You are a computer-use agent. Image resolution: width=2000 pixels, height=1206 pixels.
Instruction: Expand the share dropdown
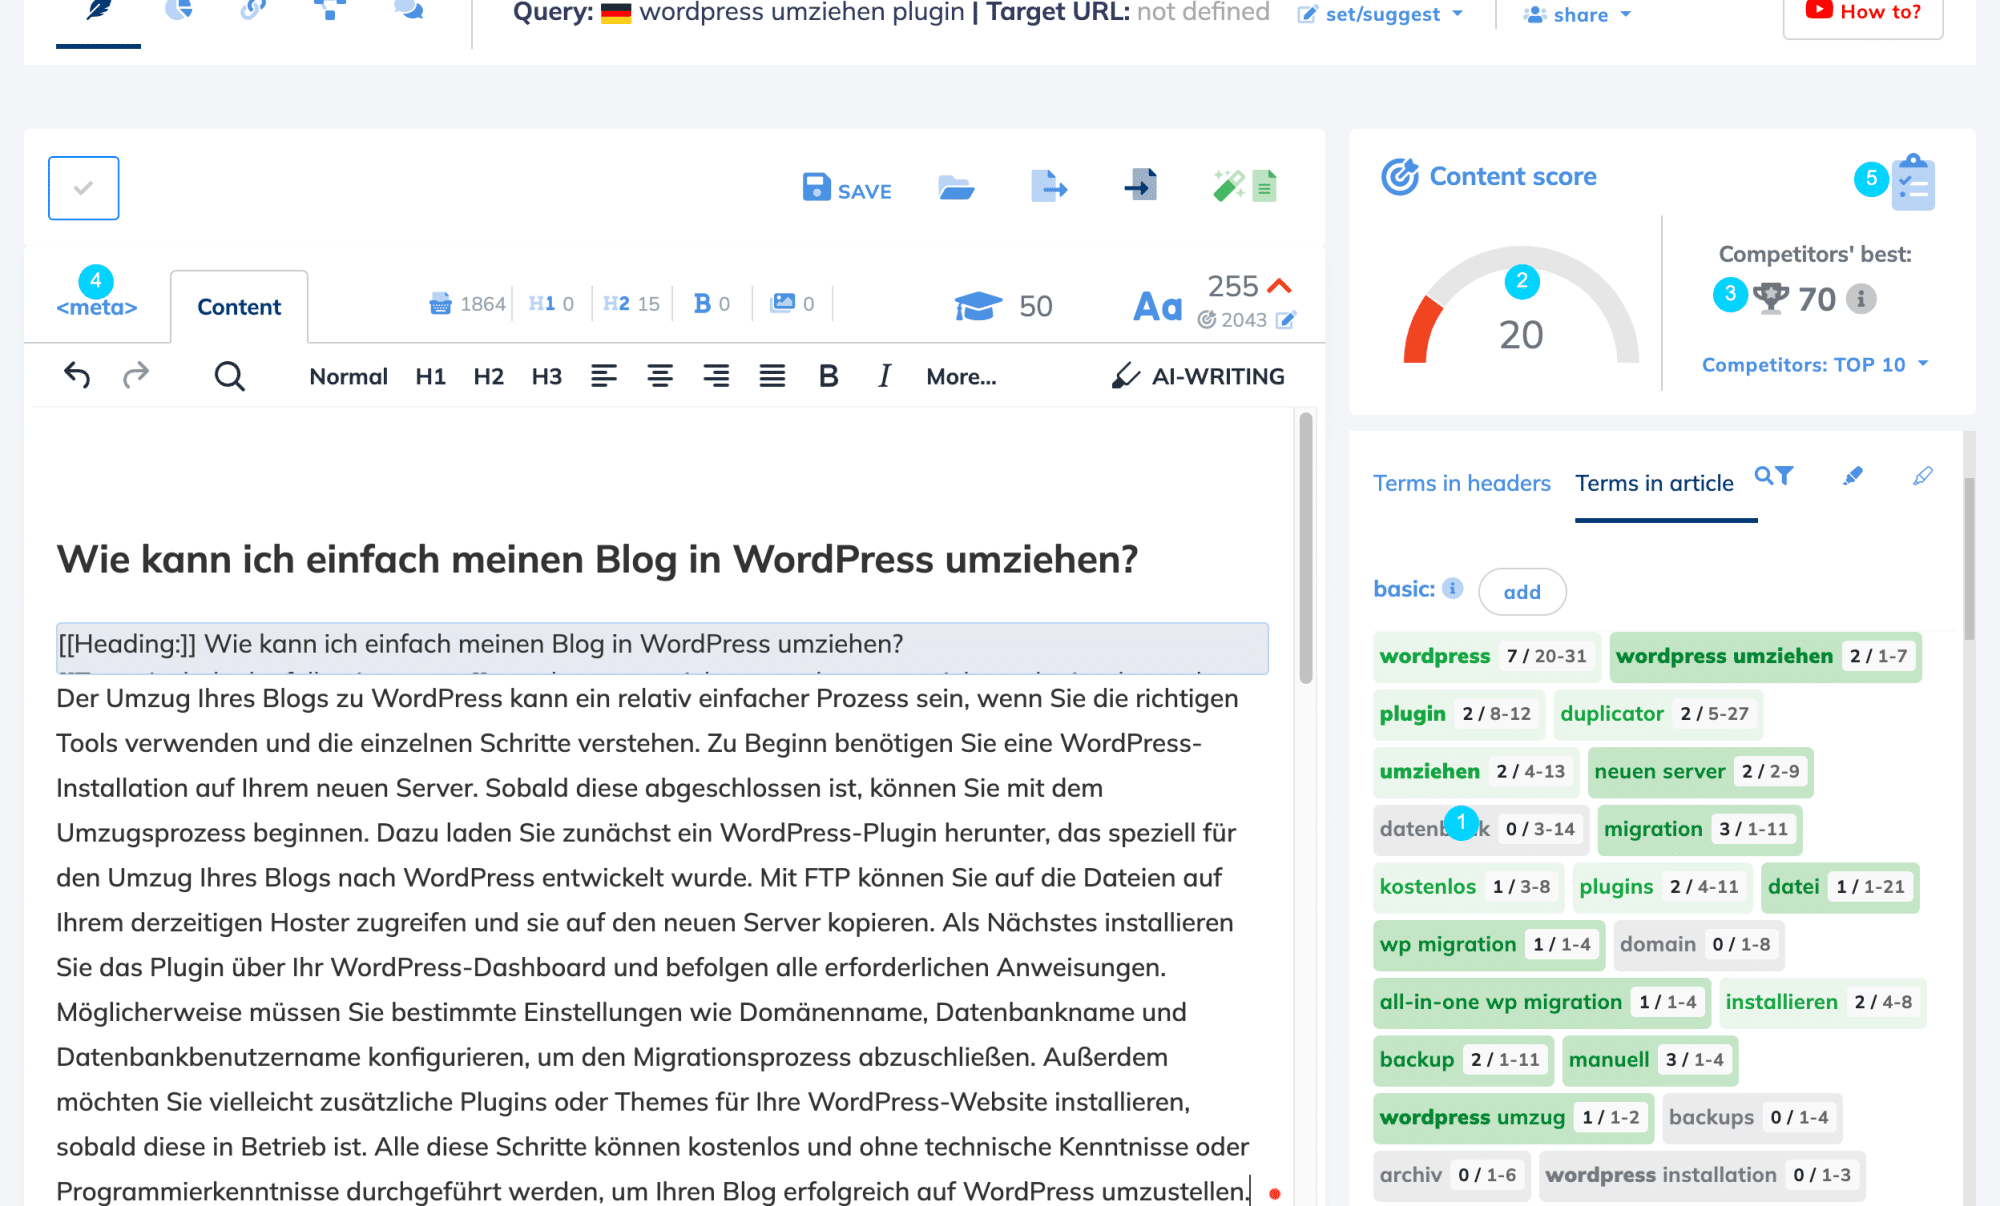click(x=1578, y=14)
